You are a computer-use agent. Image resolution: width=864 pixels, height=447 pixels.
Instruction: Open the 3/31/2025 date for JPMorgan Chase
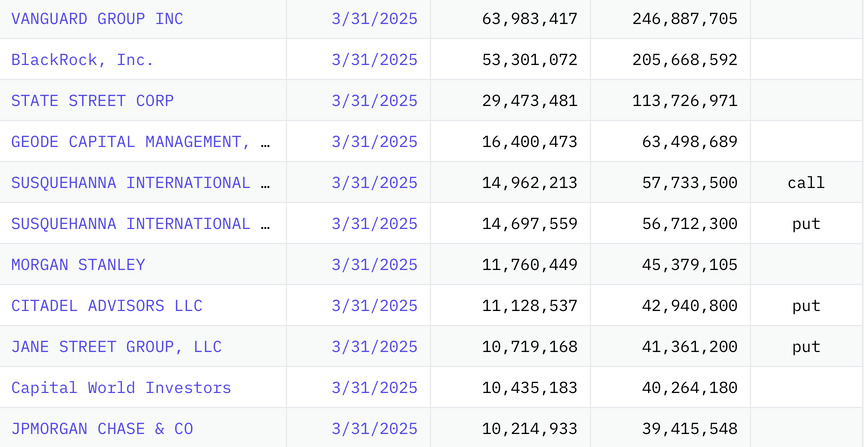coord(374,429)
